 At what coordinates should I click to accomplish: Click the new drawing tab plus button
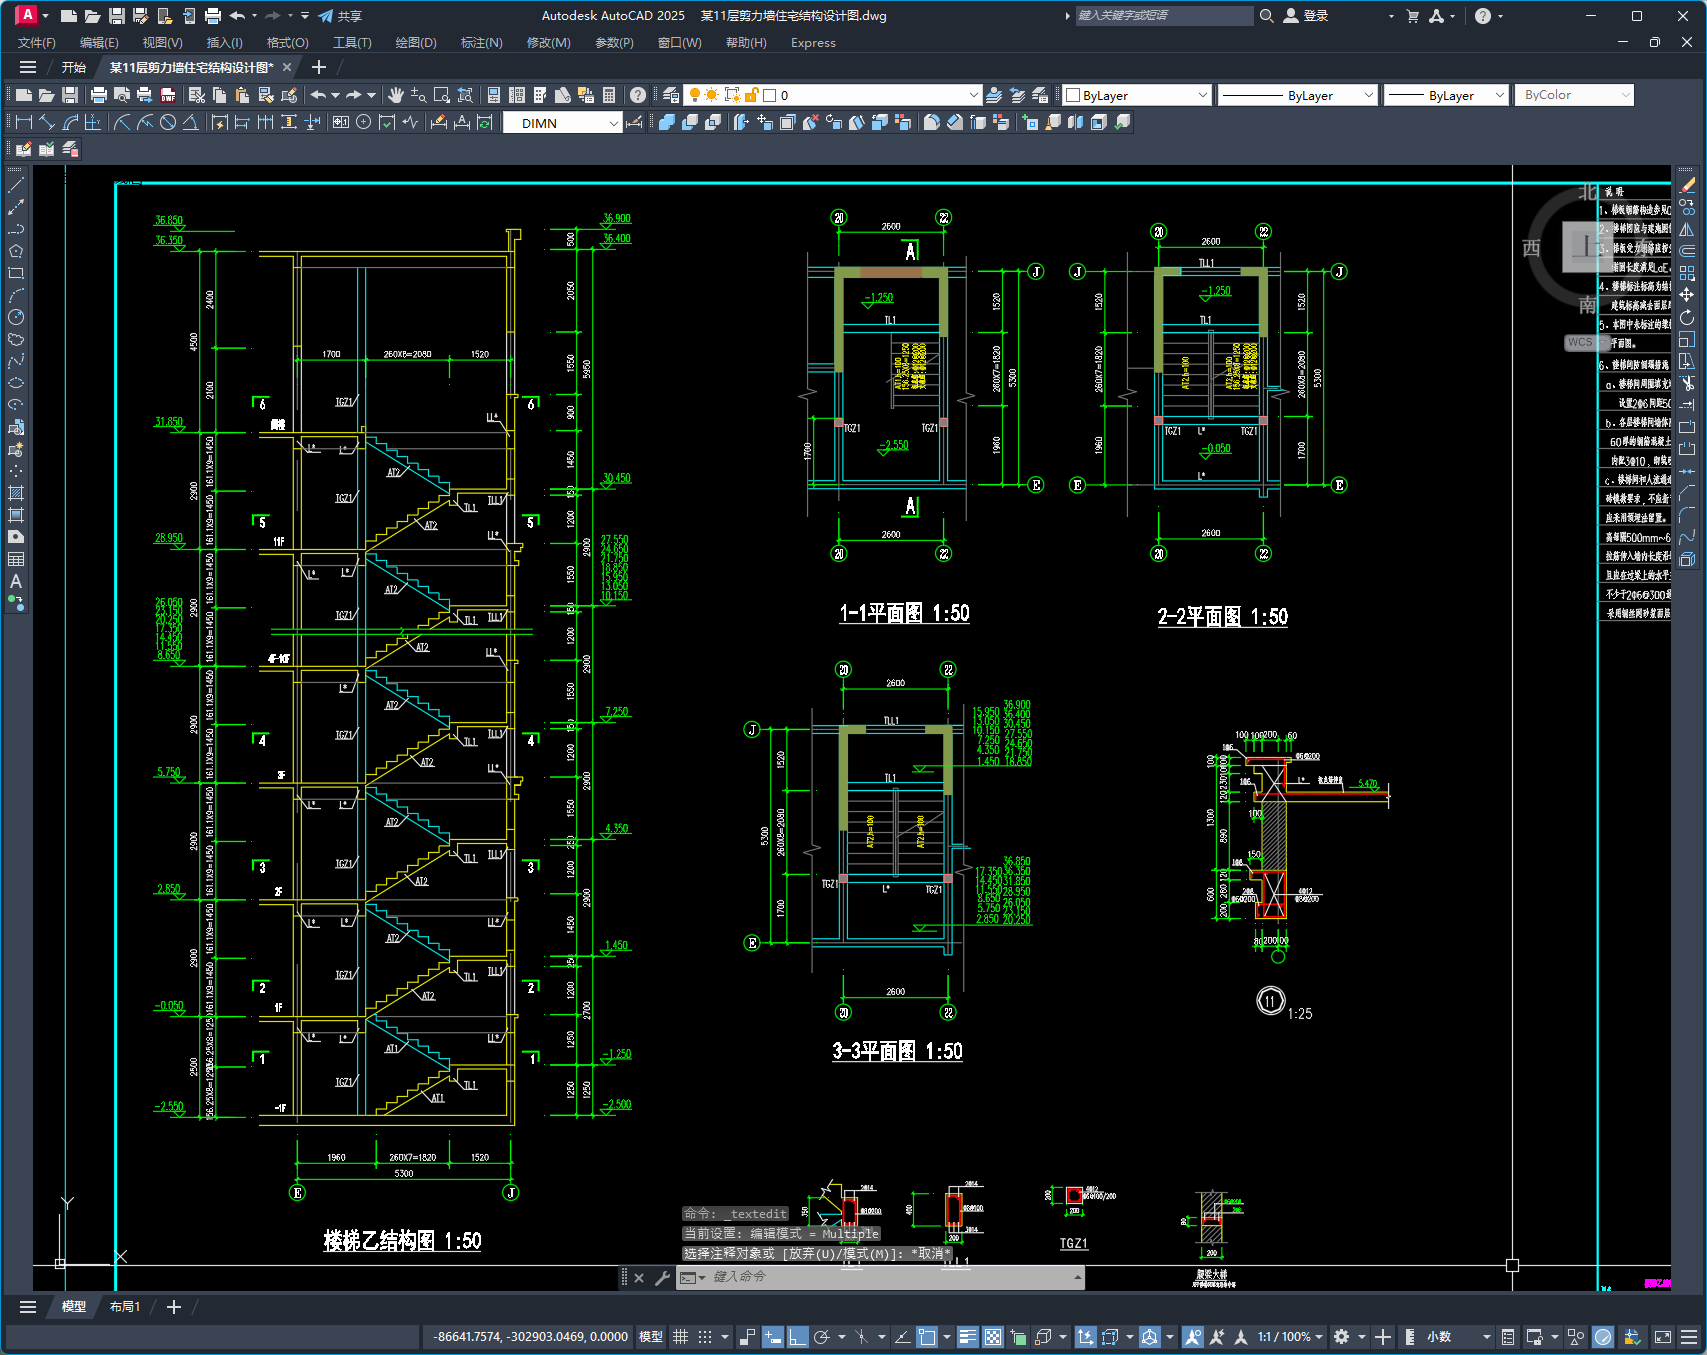click(319, 67)
